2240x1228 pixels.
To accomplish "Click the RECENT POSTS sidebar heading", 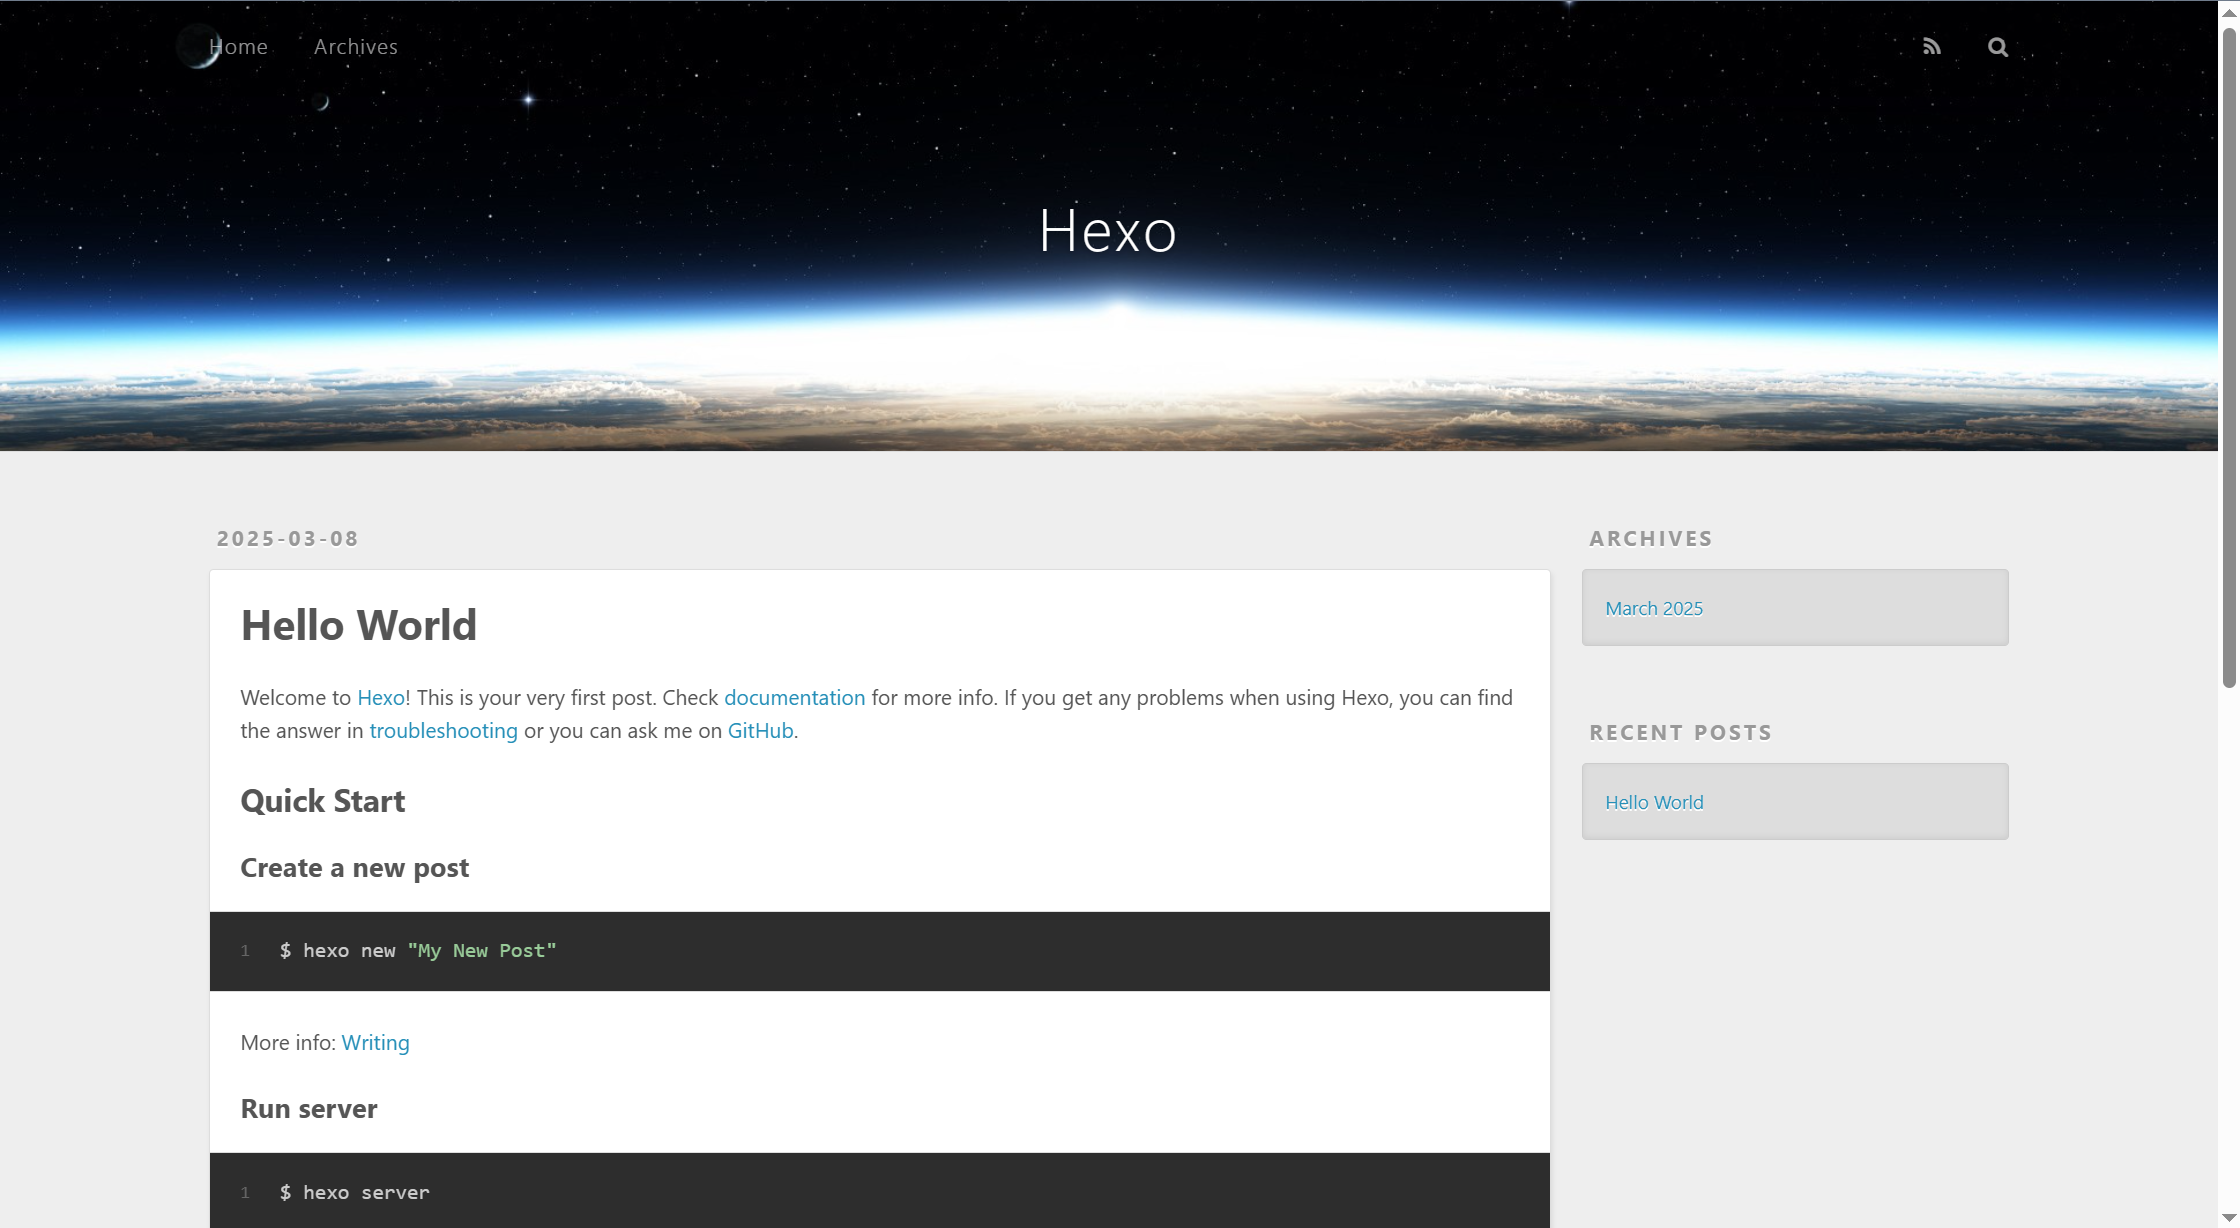I will coord(1680,732).
